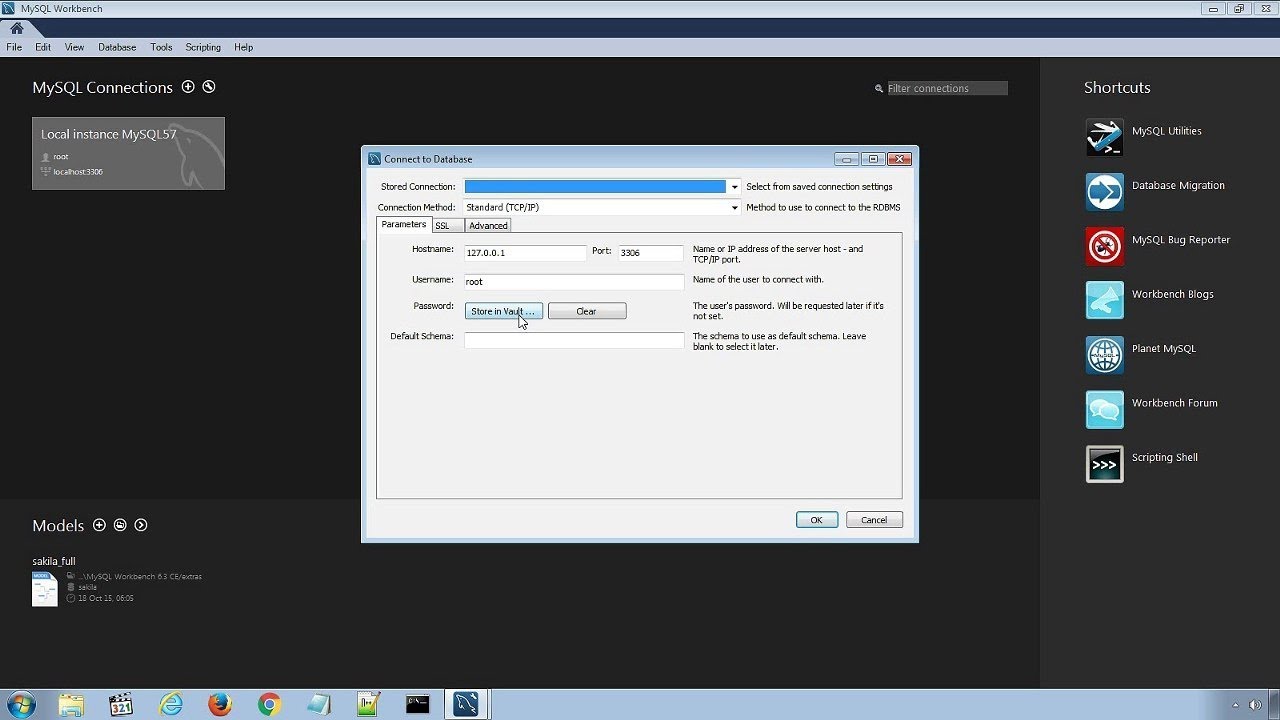
Task: Open Google Chrome from taskbar
Action: click(269, 704)
